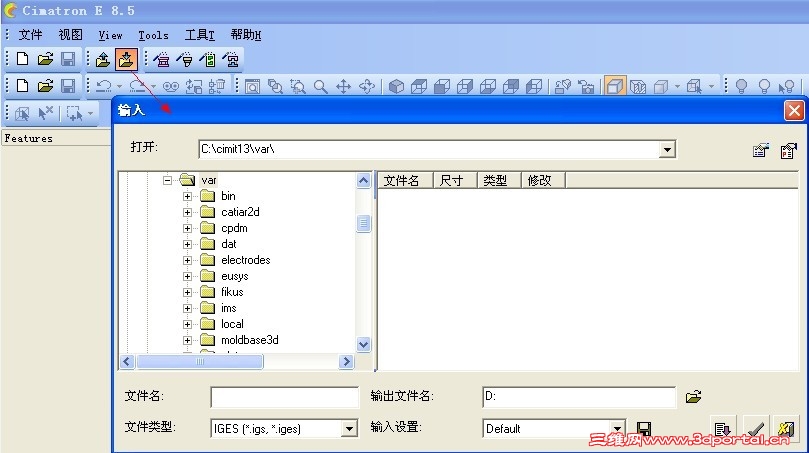Click the Open folder icon in top toolbar
Image resolution: width=809 pixels, height=453 pixels.
[x=45, y=59]
